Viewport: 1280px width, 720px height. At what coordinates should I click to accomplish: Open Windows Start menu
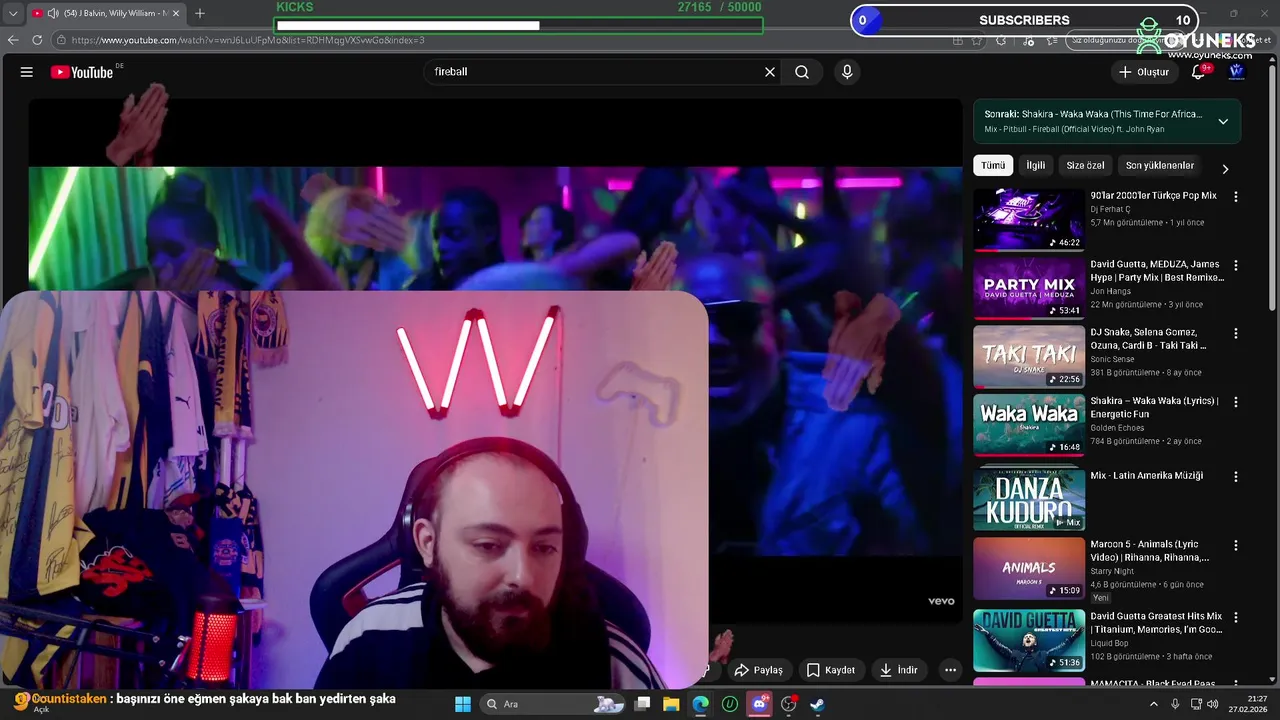click(x=462, y=704)
